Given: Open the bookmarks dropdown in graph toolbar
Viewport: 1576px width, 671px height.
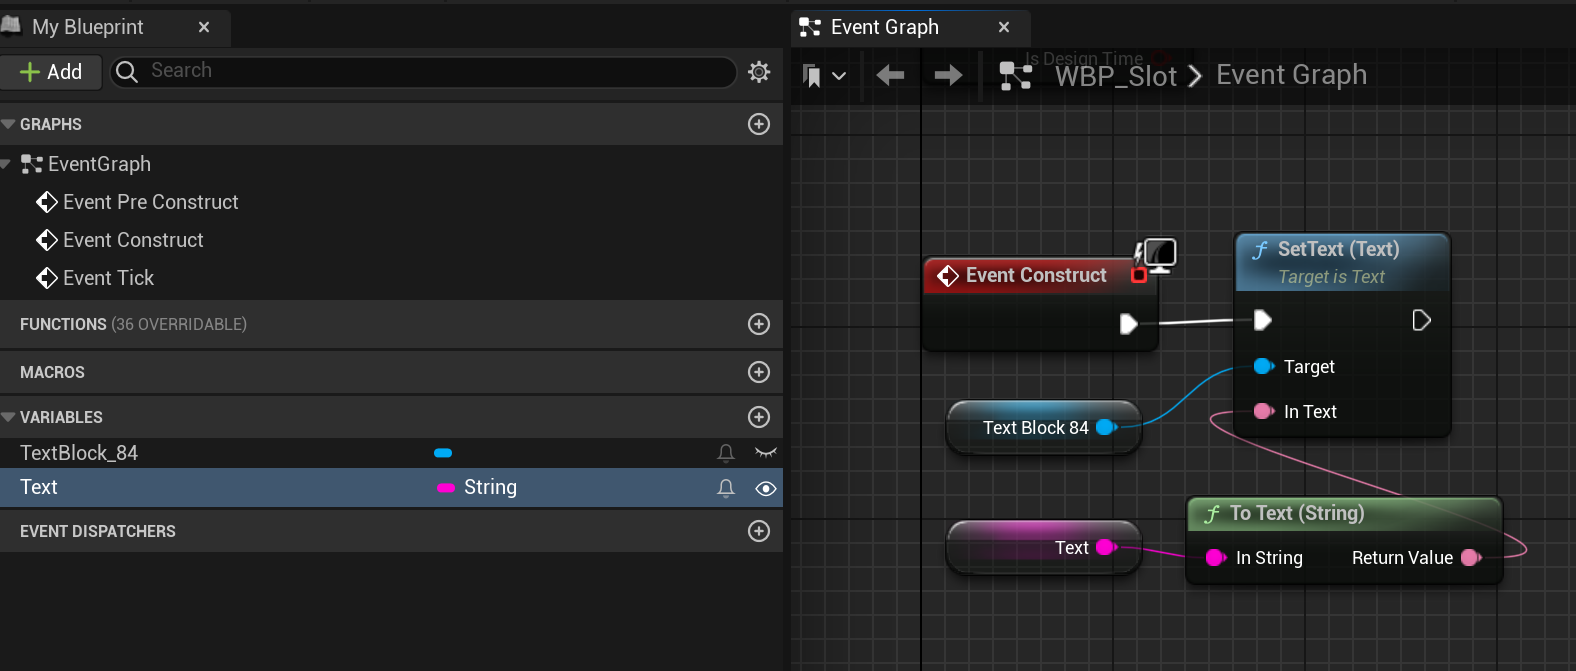Looking at the screenshot, I should coord(825,75).
